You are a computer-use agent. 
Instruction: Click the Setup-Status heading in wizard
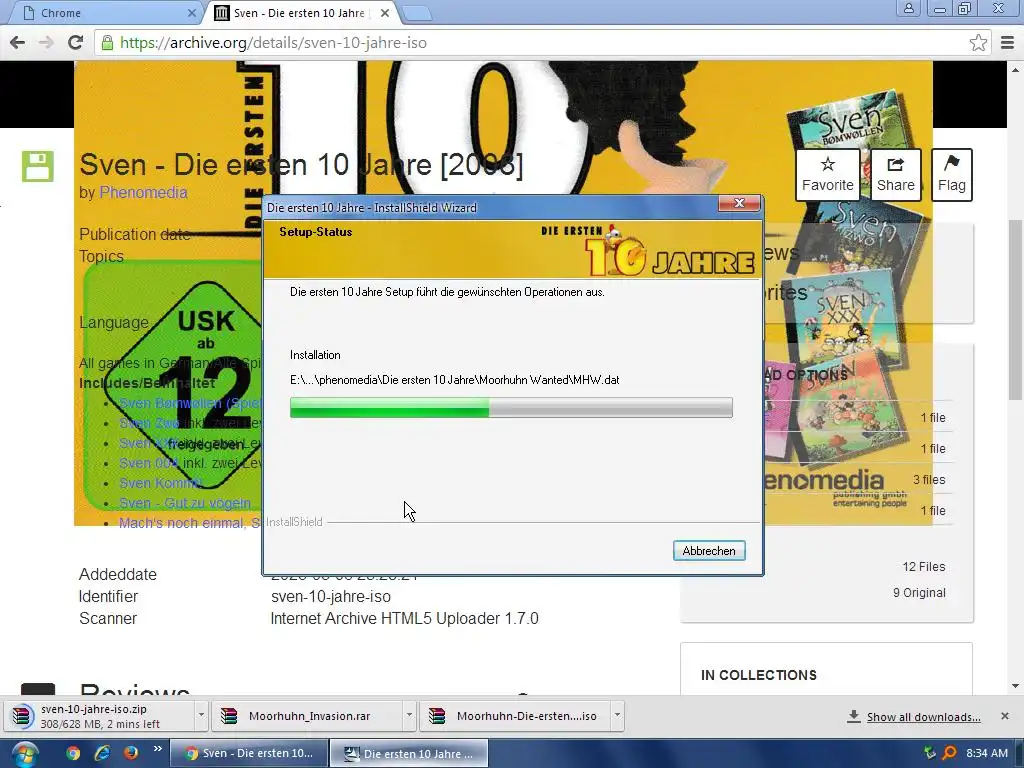315,232
